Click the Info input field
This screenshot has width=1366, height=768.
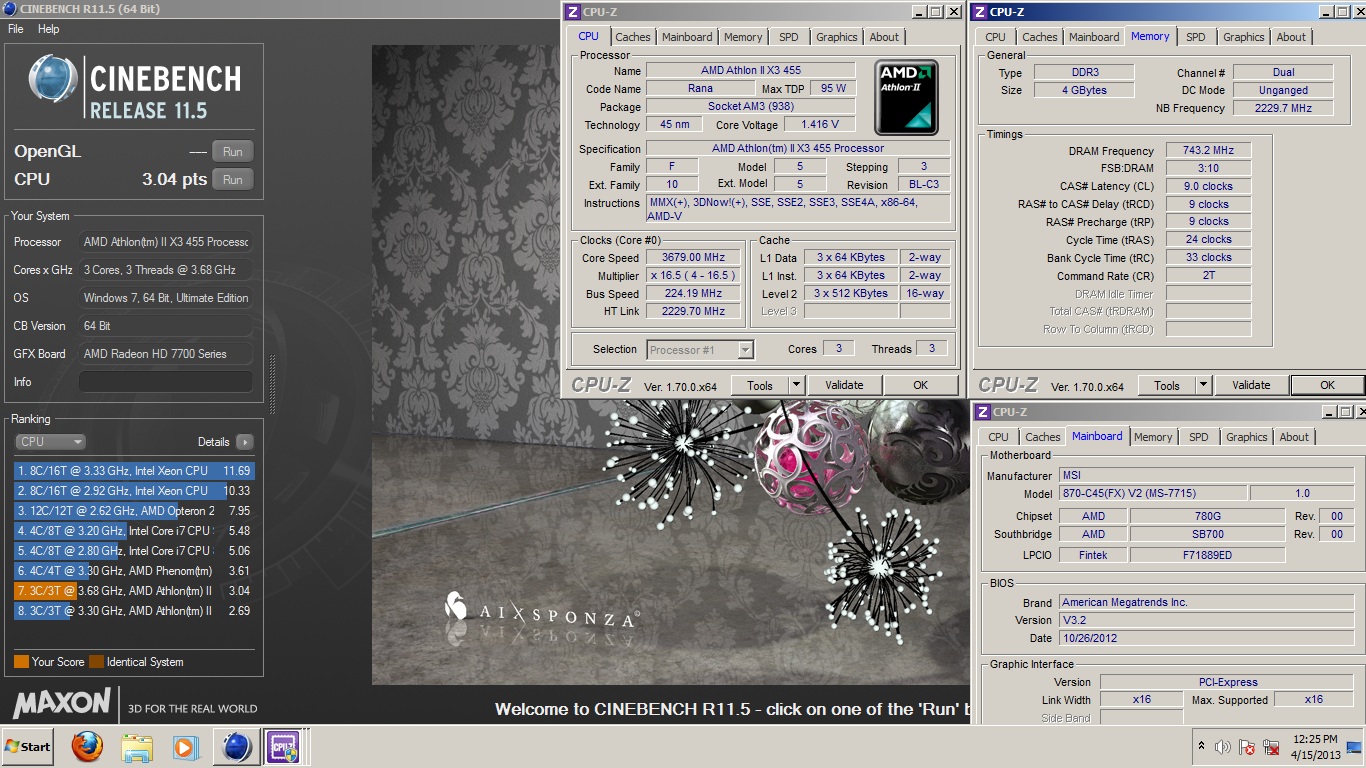click(165, 382)
